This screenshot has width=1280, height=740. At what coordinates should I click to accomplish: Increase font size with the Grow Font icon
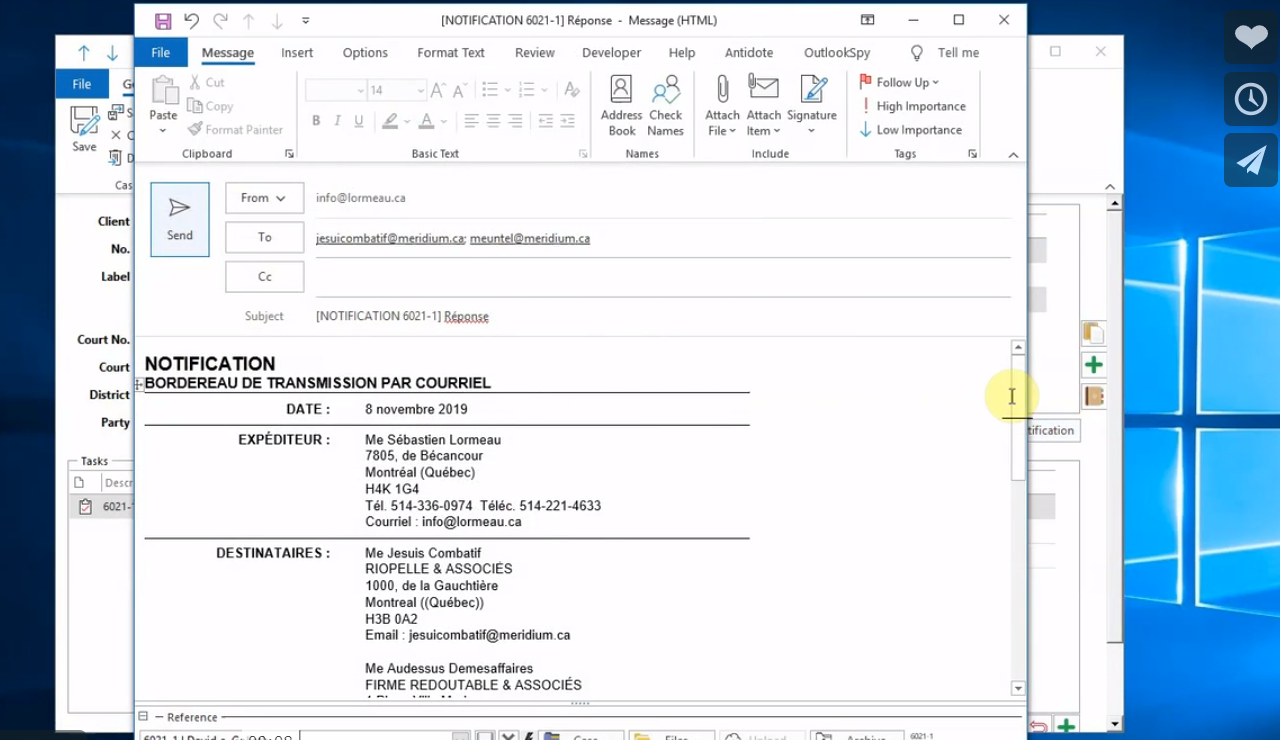438,90
